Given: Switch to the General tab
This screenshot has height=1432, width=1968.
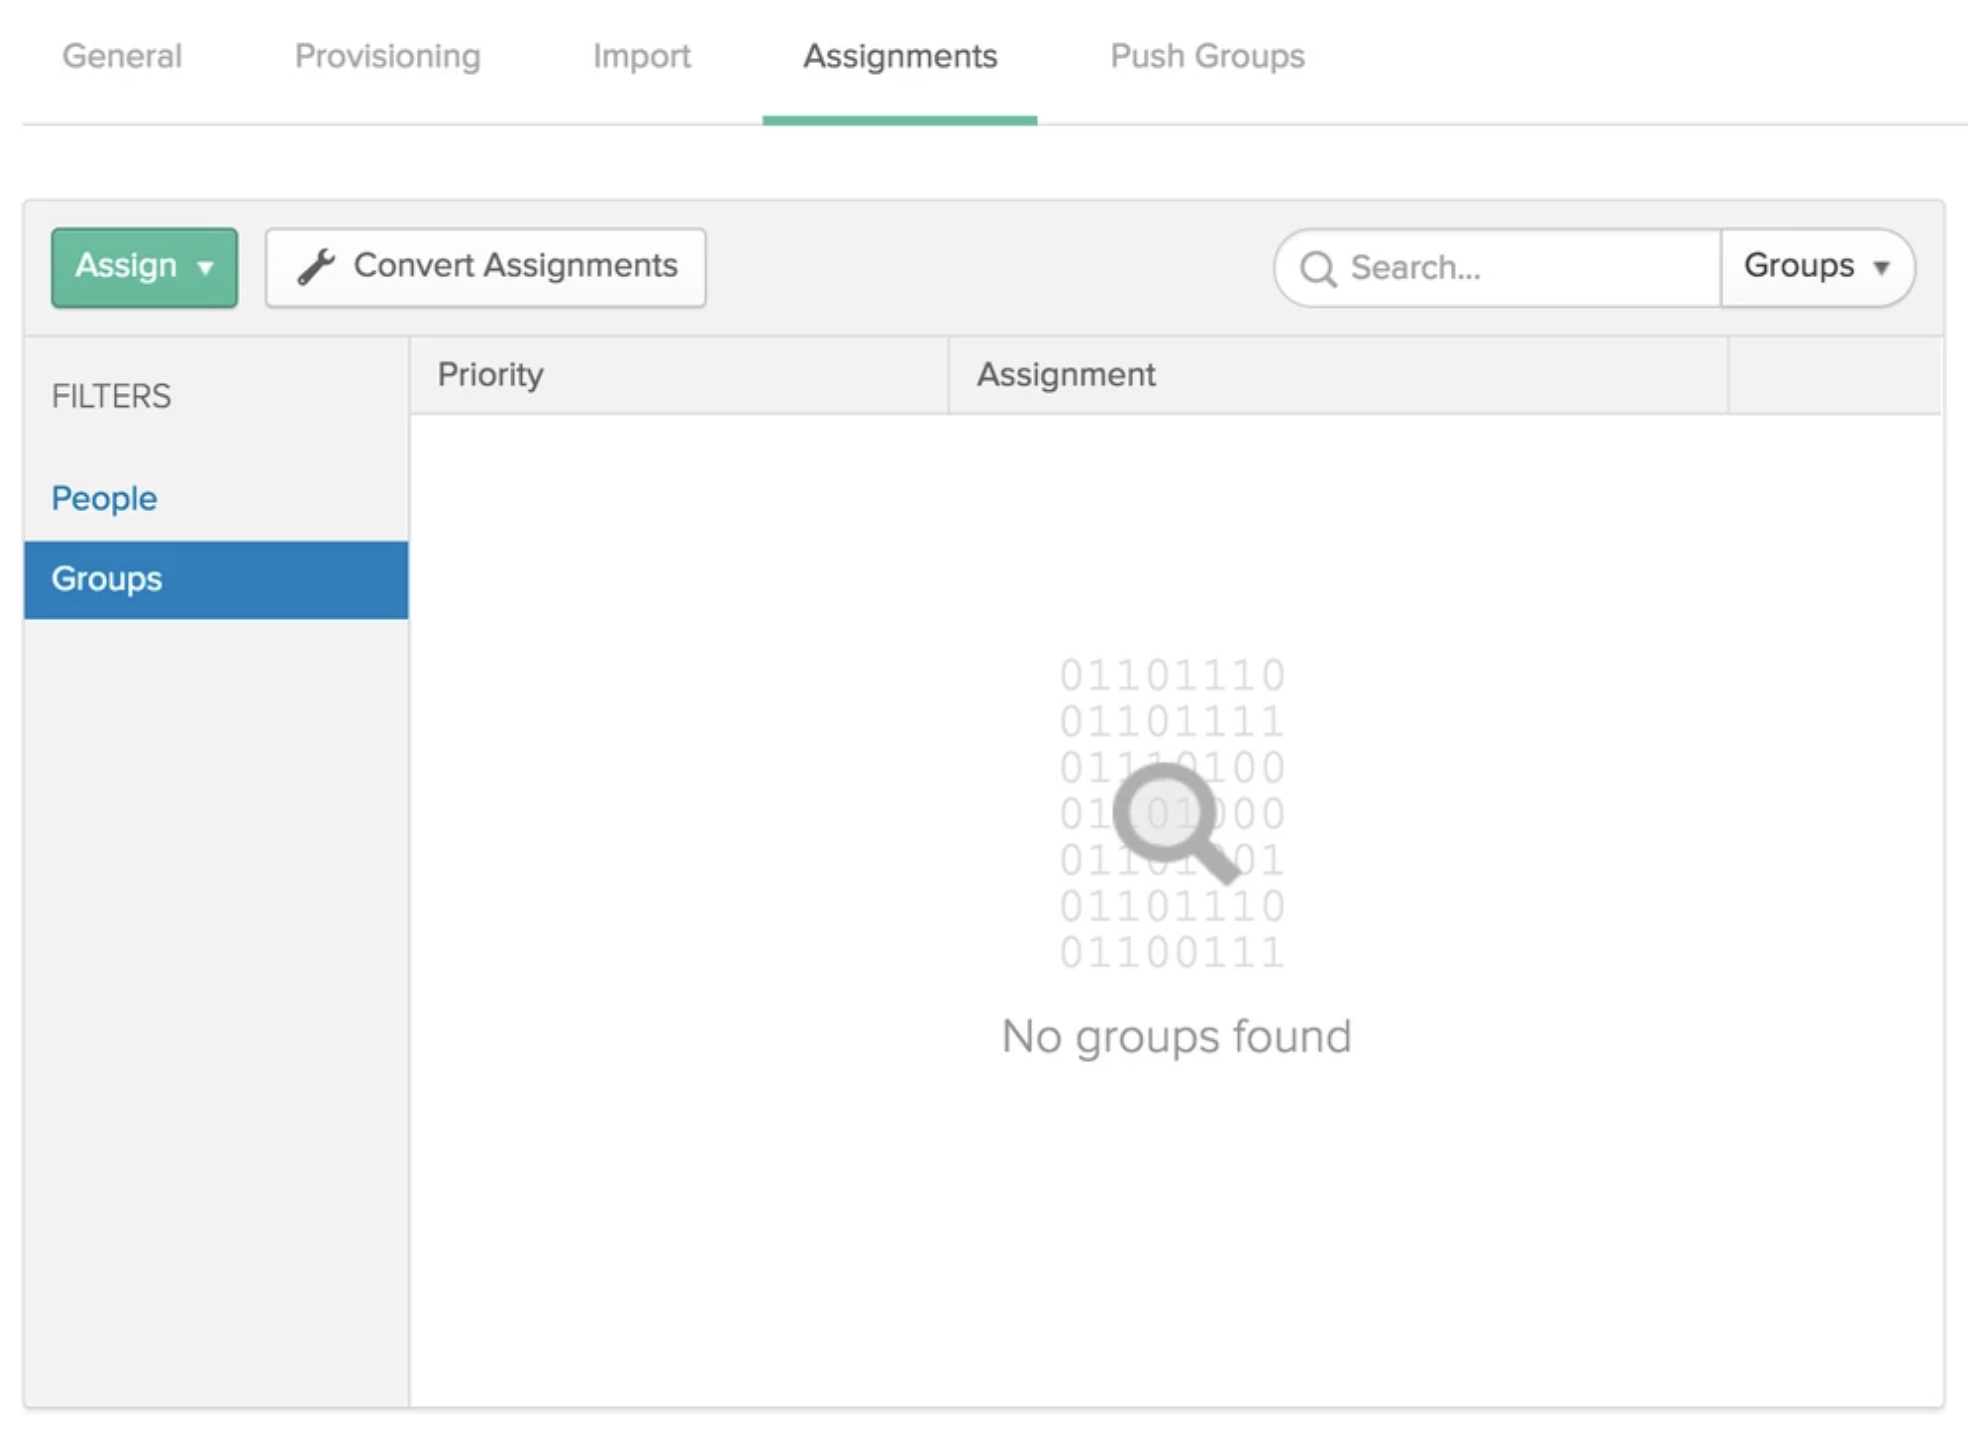Looking at the screenshot, I should [122, 56].
